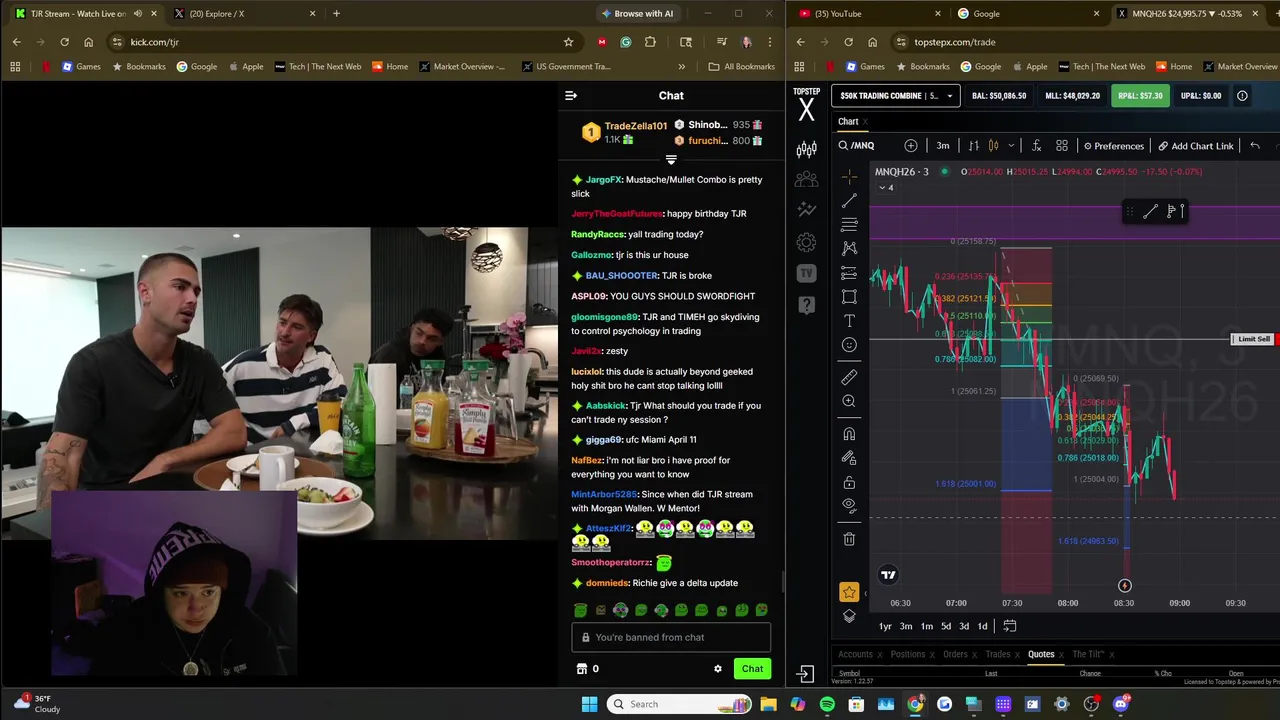Click the banned chat message input
Image resolution: width=1280 pixels, height=720 pixels.
pos(671,637)
